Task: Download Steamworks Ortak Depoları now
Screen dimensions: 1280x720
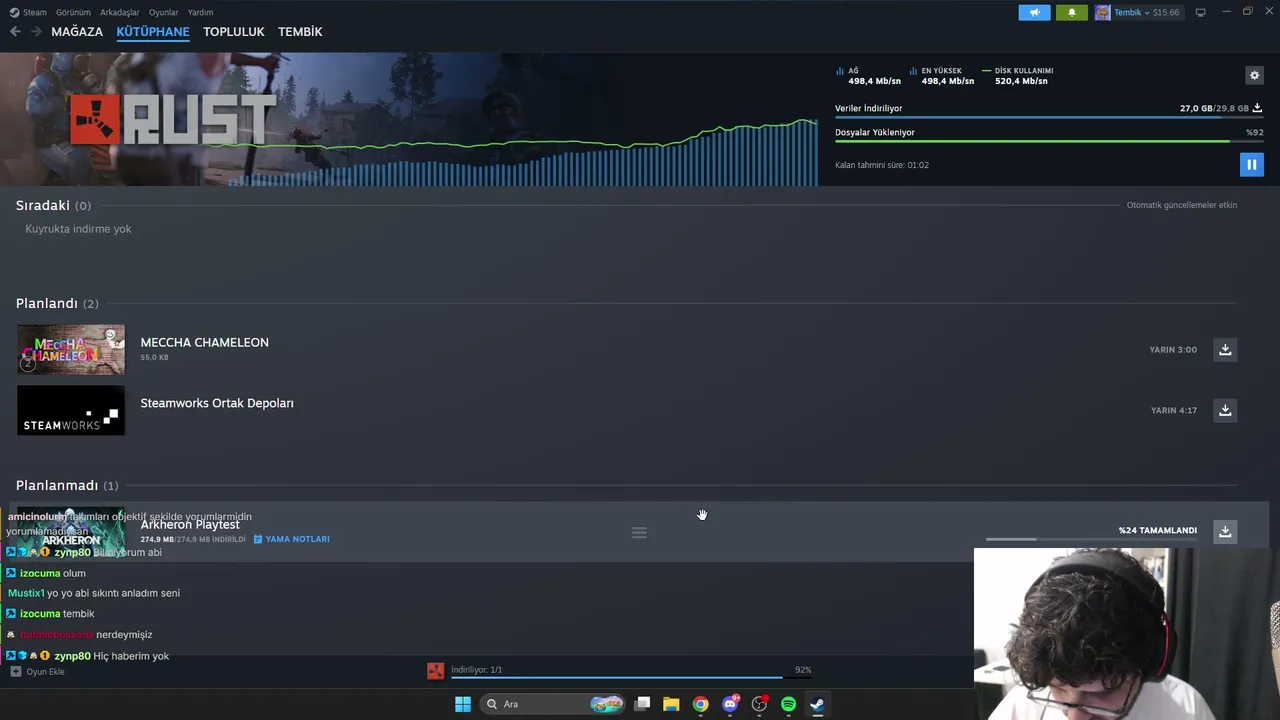Action: pyautogui.click(x=1225, y=410)
